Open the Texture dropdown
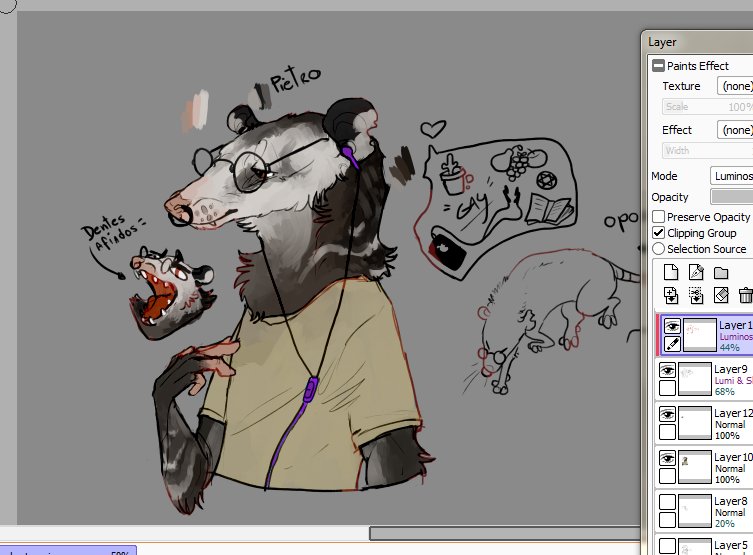 point(735,86)
